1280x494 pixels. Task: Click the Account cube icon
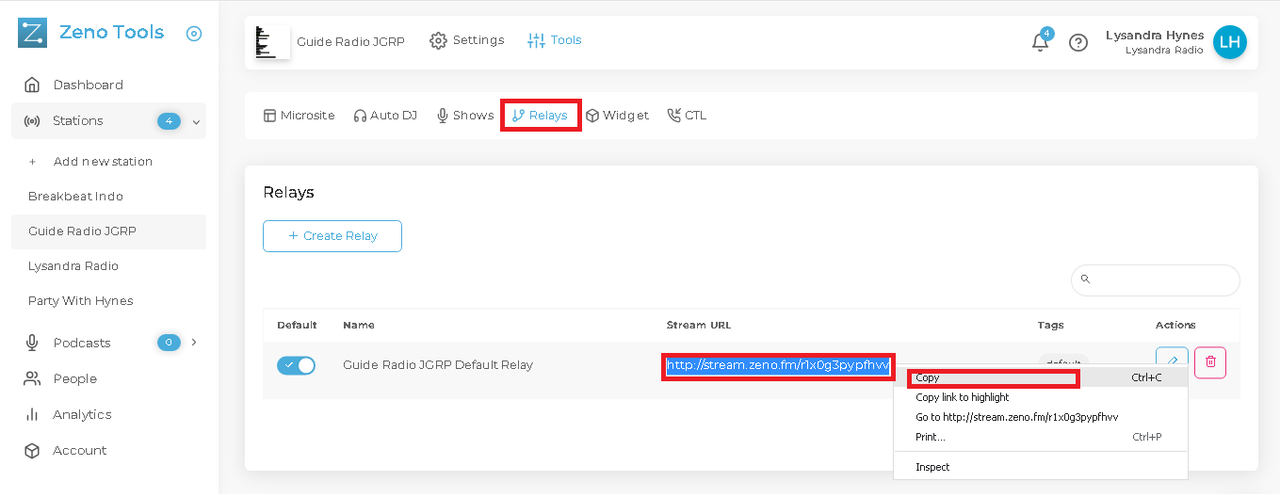pos(32,451)
